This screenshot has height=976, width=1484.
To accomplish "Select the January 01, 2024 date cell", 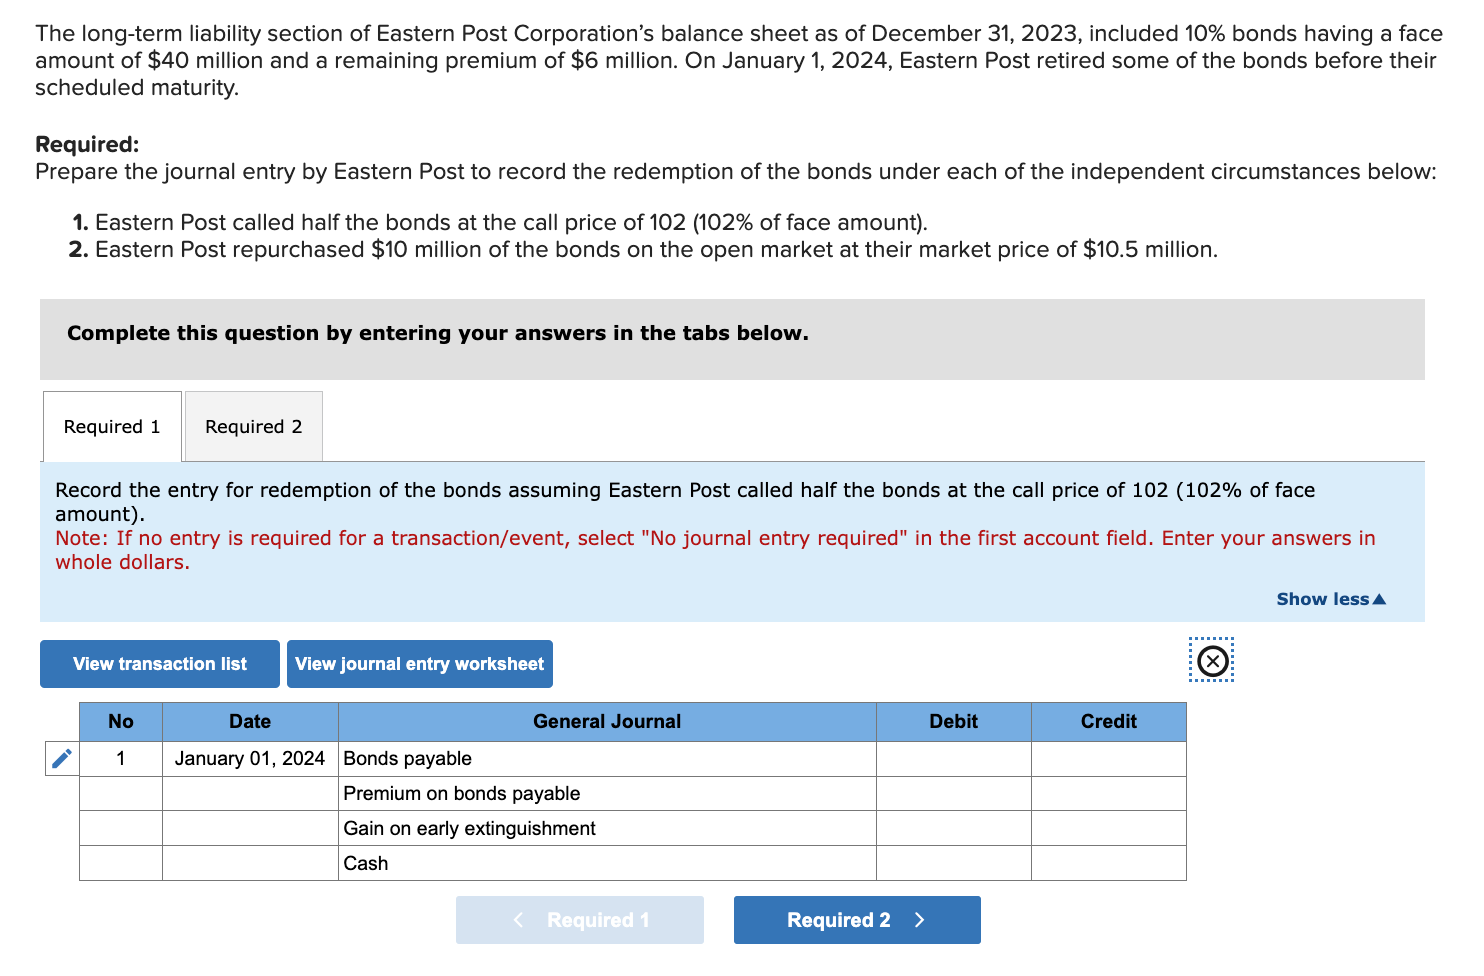I will (x=249, y=758).
